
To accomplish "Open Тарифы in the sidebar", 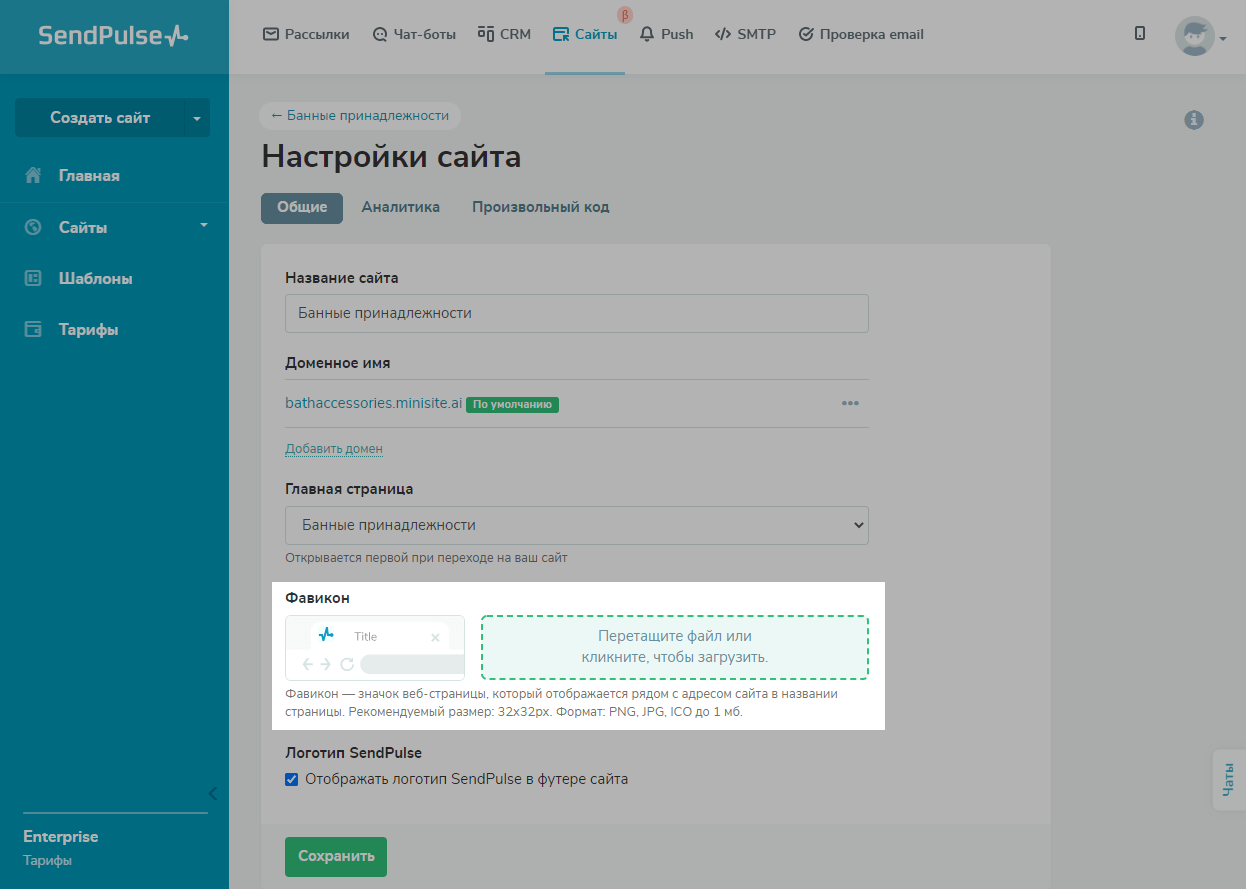I will pyautogui.click(x=88, y=330).
